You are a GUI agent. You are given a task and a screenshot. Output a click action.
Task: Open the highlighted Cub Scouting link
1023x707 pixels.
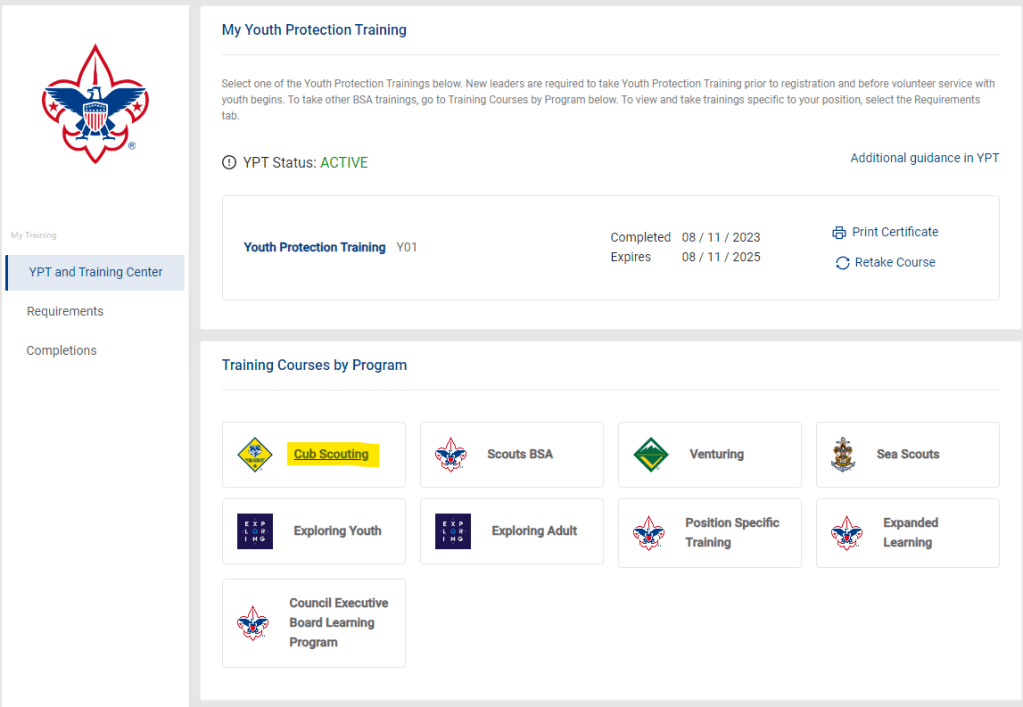(x=331, y=454)
